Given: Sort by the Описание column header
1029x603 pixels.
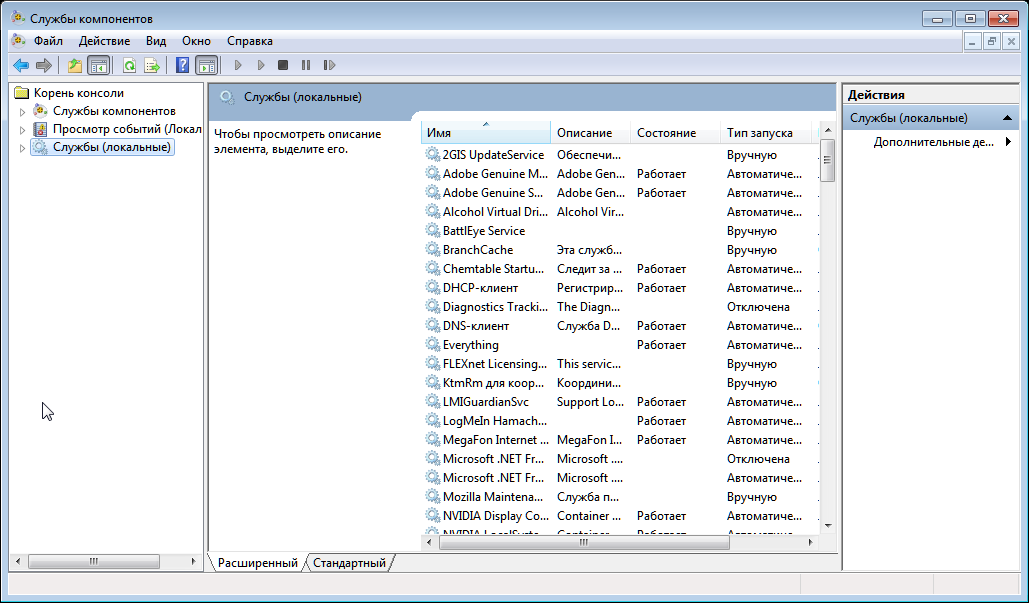Looking at the screenshot, I should (591, 133).
